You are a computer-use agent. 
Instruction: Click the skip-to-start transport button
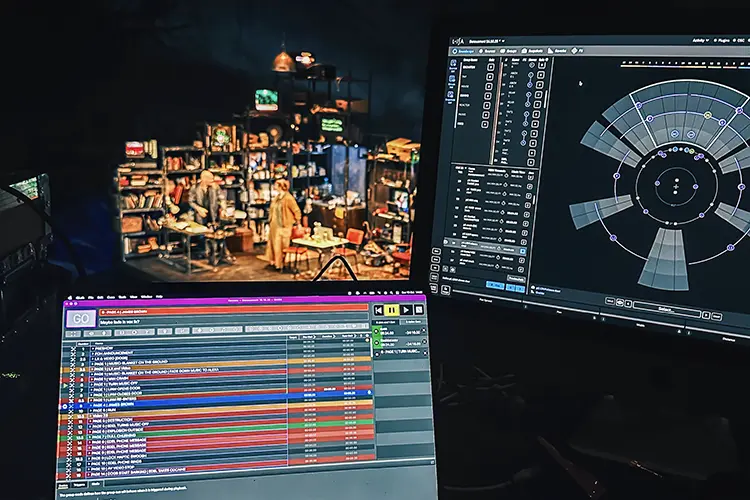[x=378, y=310]
